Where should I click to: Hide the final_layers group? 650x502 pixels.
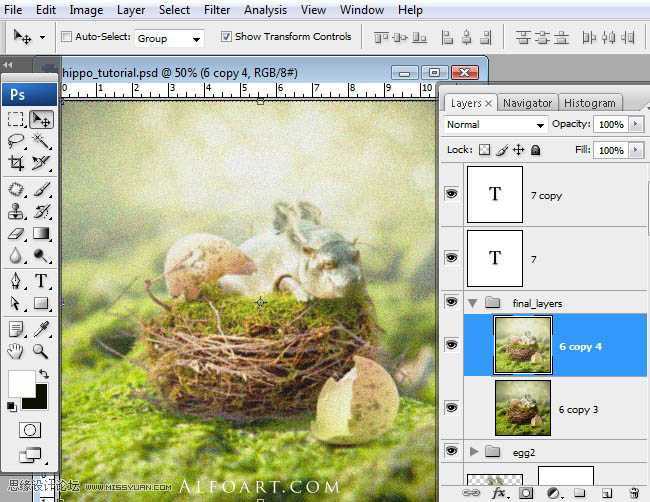point(451,301)
